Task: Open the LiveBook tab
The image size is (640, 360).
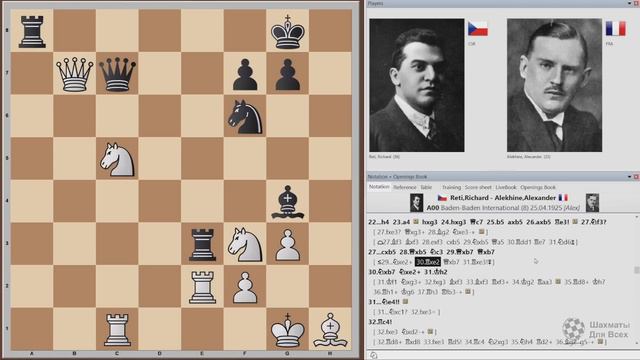Action: pyautogui.click(x=506, y=187)
